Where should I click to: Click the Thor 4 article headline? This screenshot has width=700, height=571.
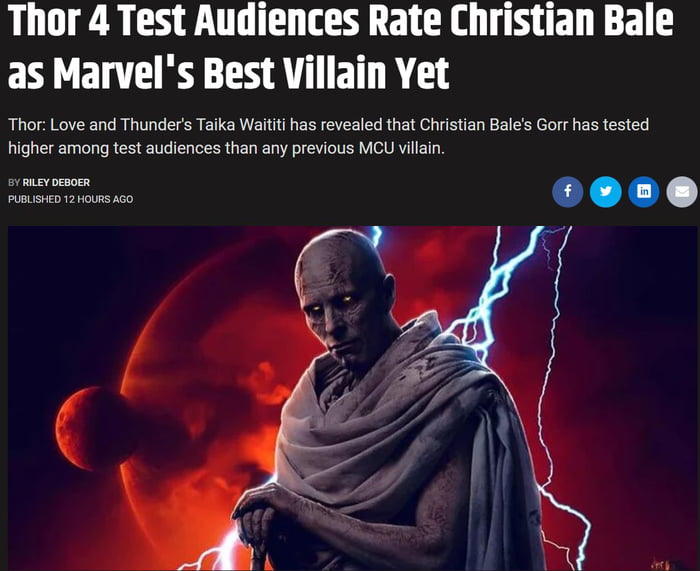(x=341, y=46)
